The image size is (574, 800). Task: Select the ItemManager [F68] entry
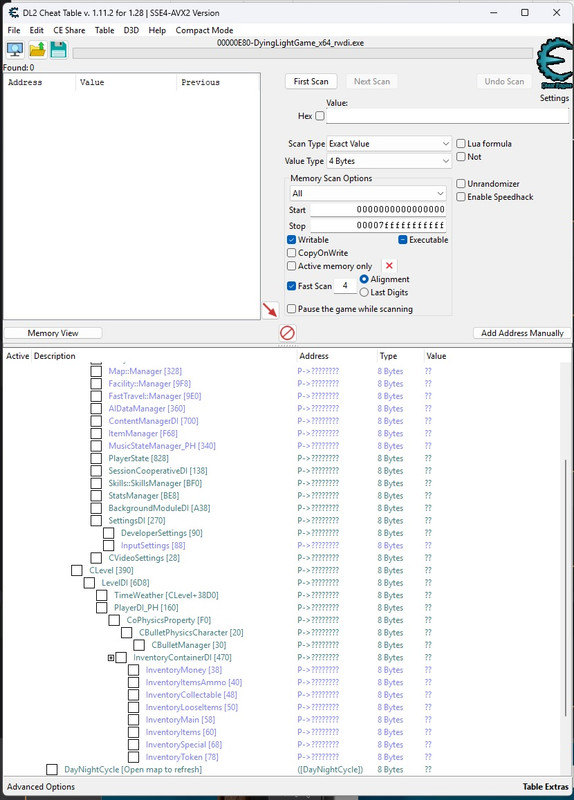pyautogui.click(x=143, y=434)
